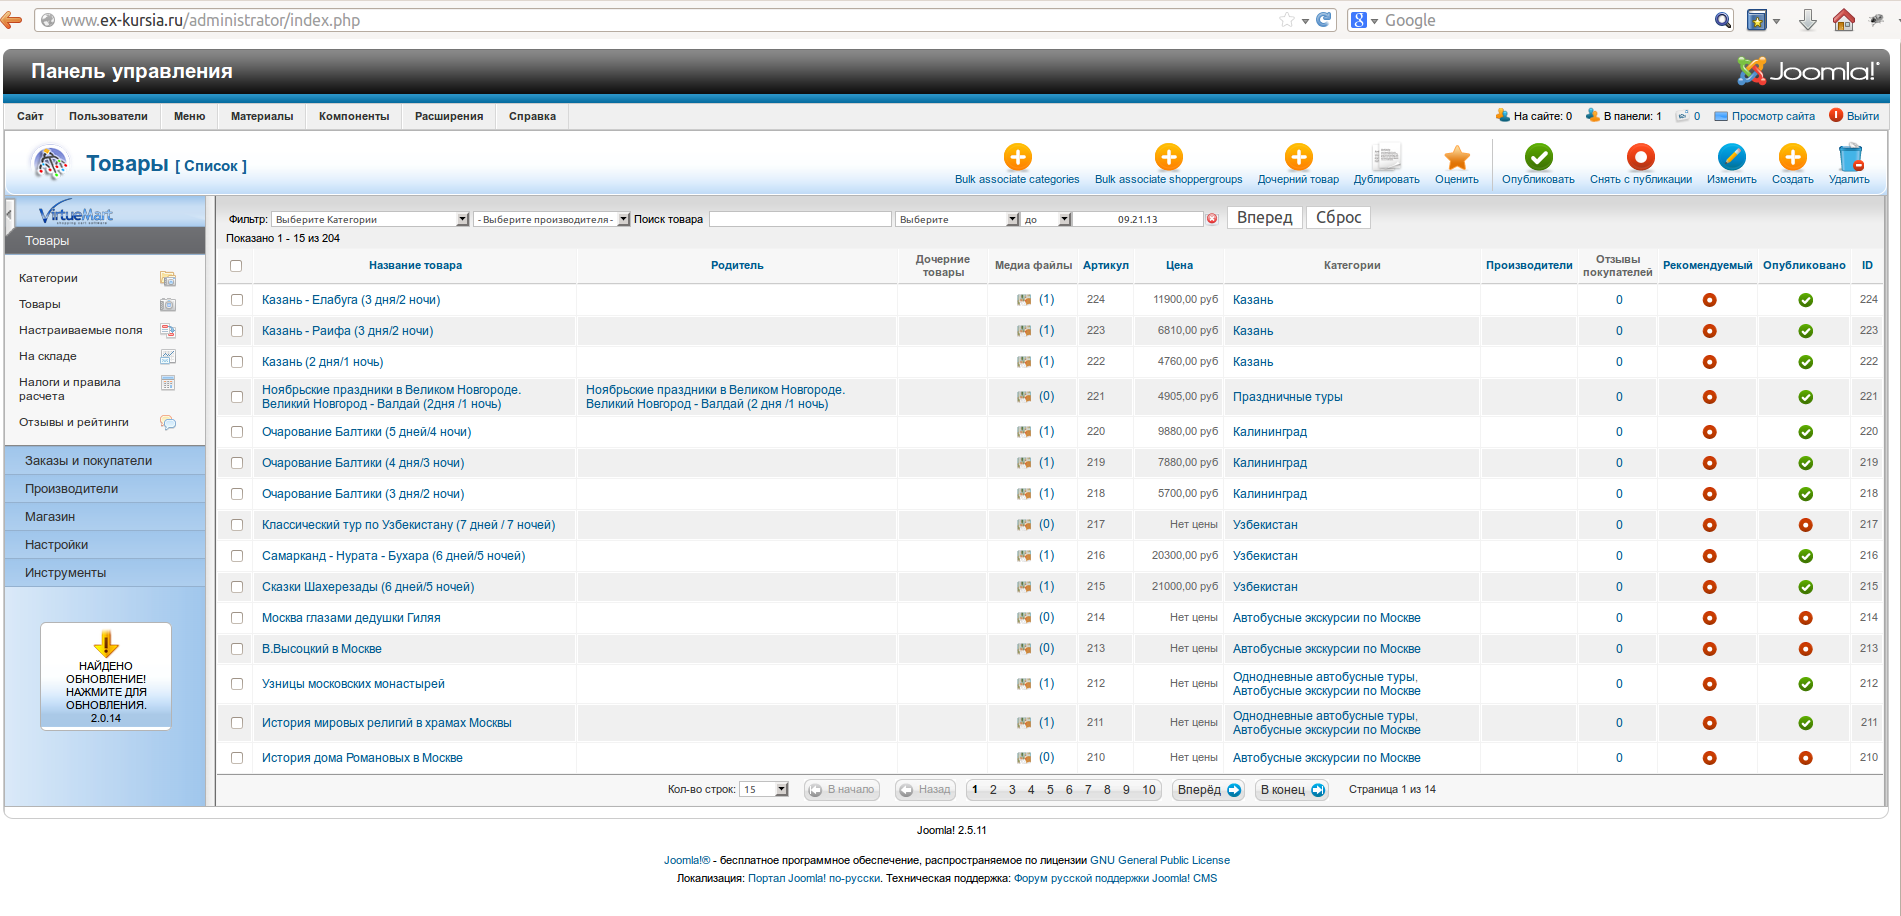The width and height of the screenshot is (1901, 916).
Task: Check the box for Очарование Балтики (5 дней/4 ночи)
Action: coord(237,432)
